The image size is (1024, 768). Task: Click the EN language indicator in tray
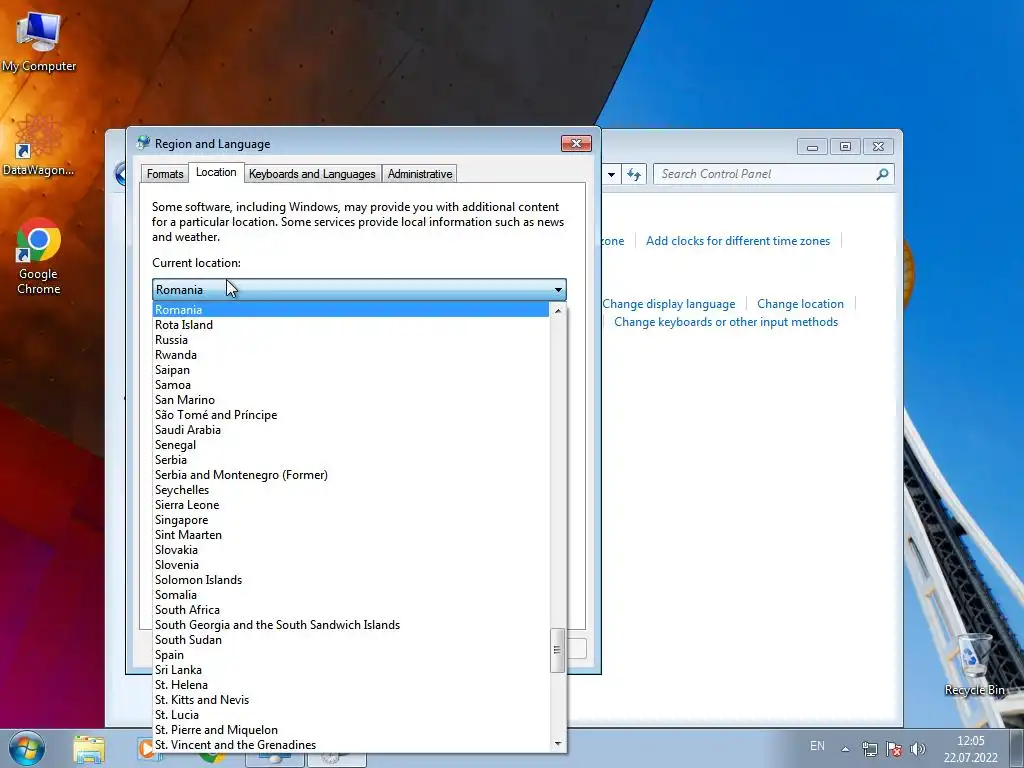pos(817,746)
